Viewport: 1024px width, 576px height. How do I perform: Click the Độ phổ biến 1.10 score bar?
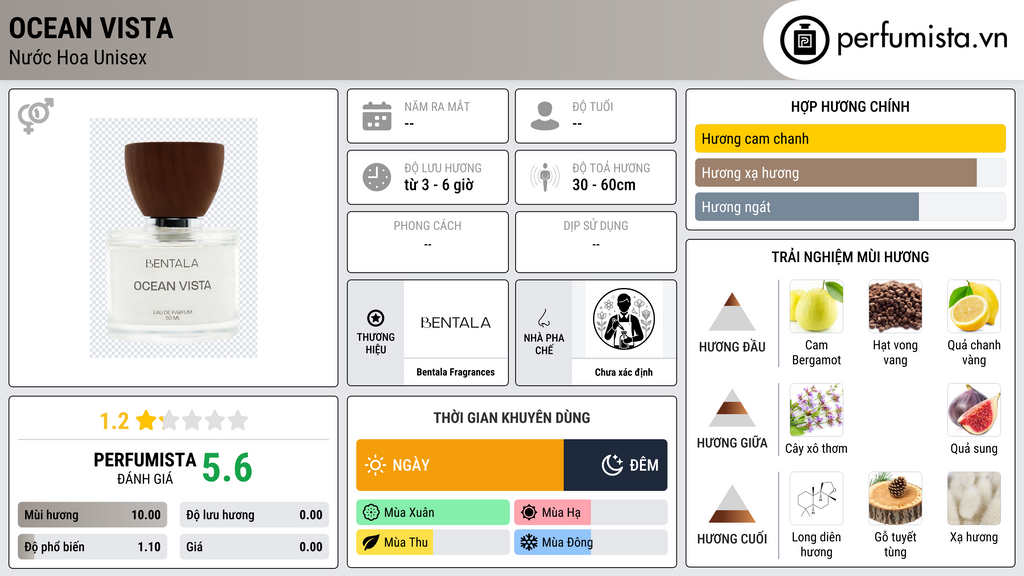[x=92, y=547]
